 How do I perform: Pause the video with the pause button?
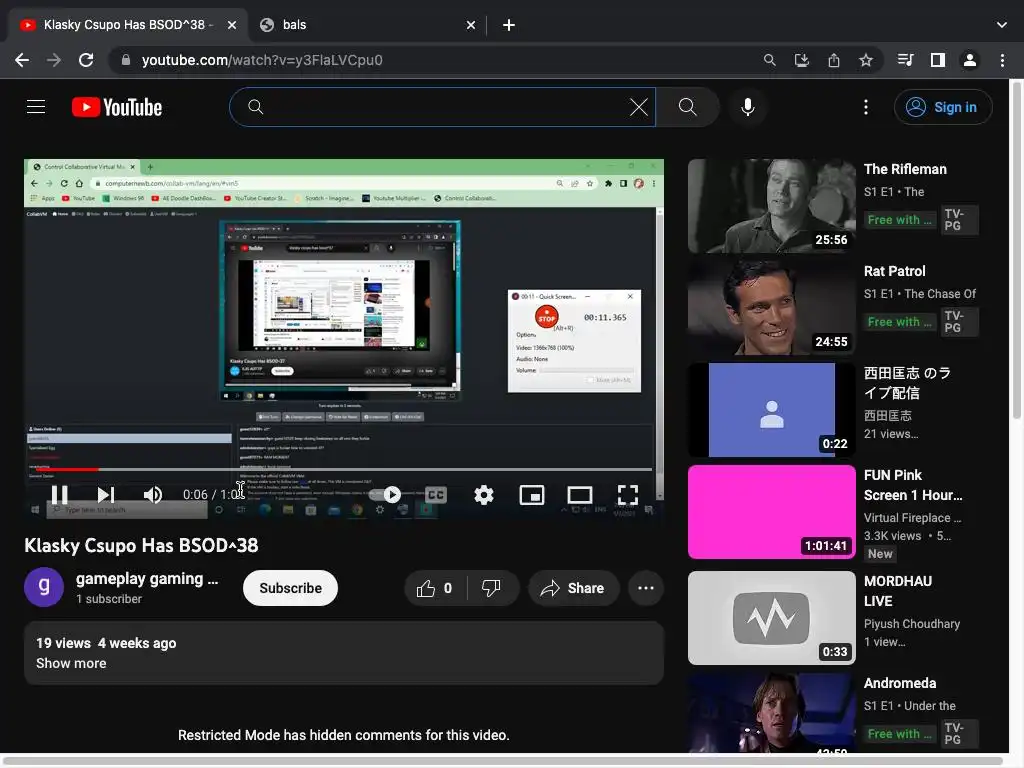[59, 494]
